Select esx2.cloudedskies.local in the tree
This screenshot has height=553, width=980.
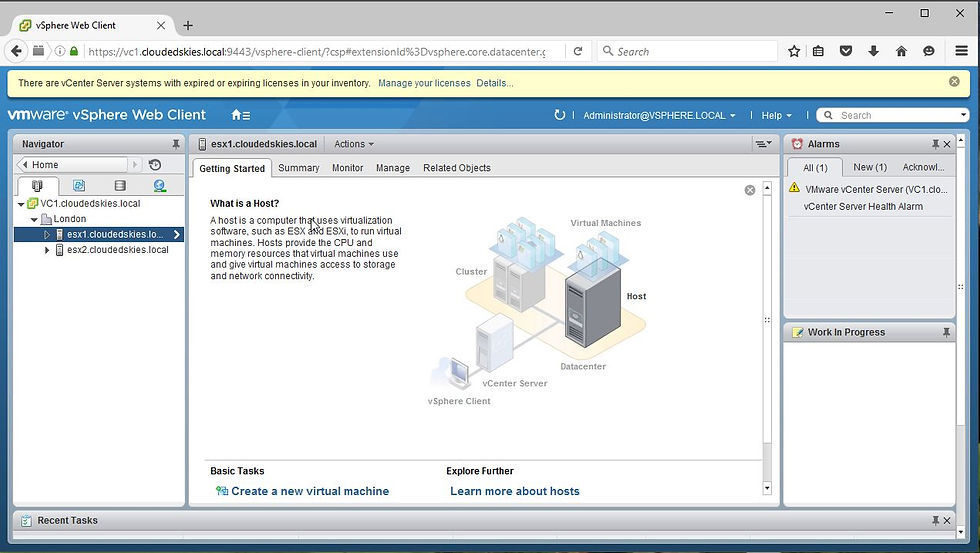click(x=118, y=250)
